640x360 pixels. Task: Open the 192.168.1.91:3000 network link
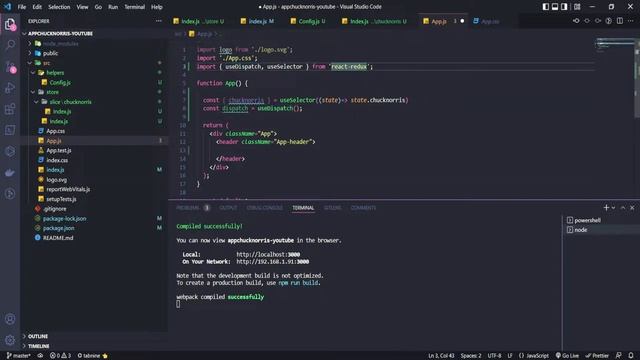tap(273, 262)
